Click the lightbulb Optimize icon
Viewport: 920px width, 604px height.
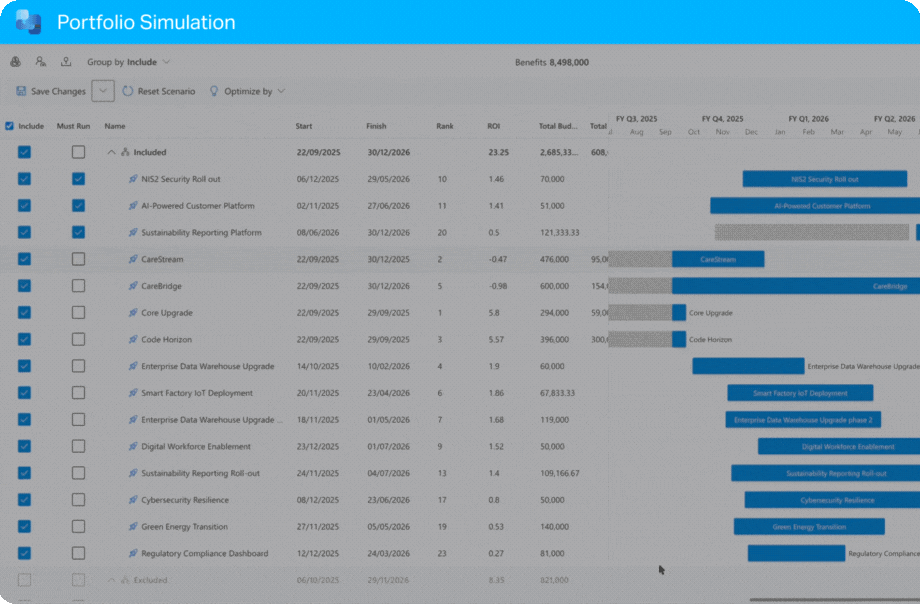[x=214, y=91]
